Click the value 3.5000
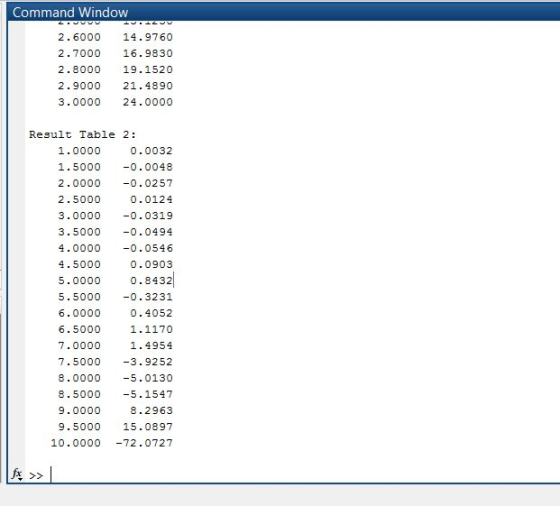Screen dimensions: 560x506 pos(79,232)
